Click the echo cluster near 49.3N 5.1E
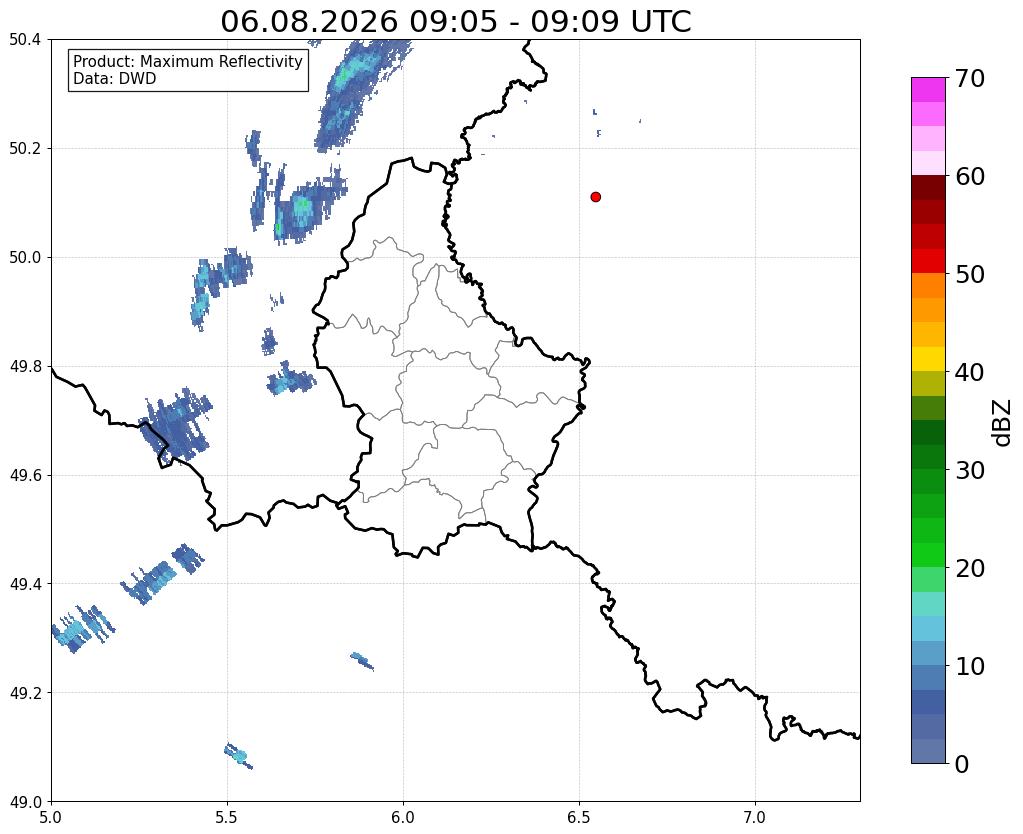 82,628
